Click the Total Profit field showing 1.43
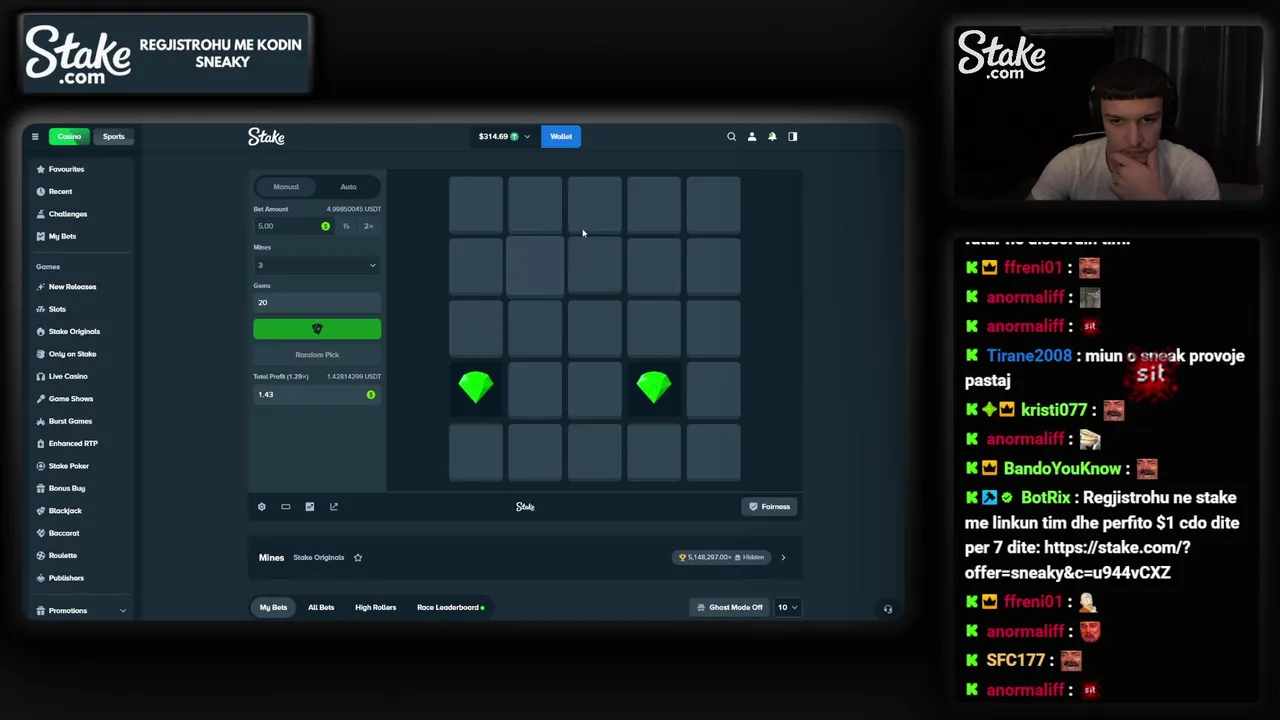Viewport: 1280px width, 720px height. tap(317, 394)
